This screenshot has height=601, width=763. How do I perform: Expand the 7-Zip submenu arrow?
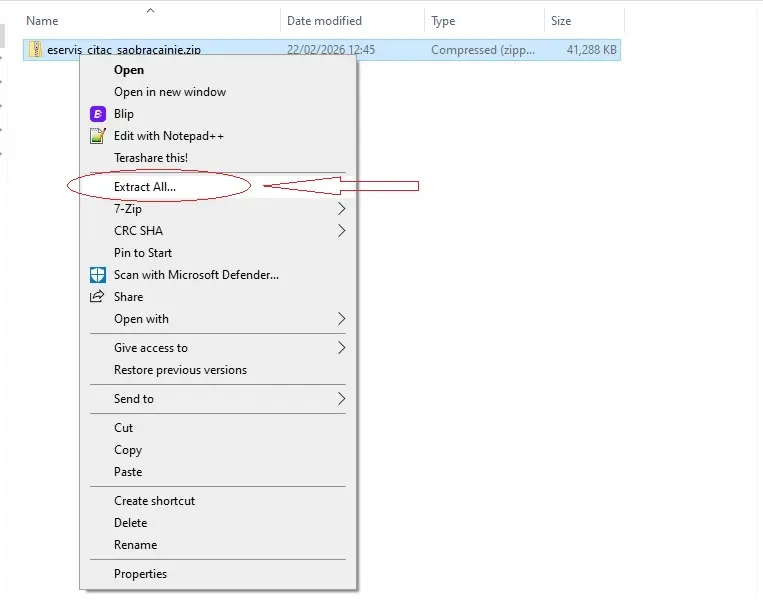[x=342, y=209]
